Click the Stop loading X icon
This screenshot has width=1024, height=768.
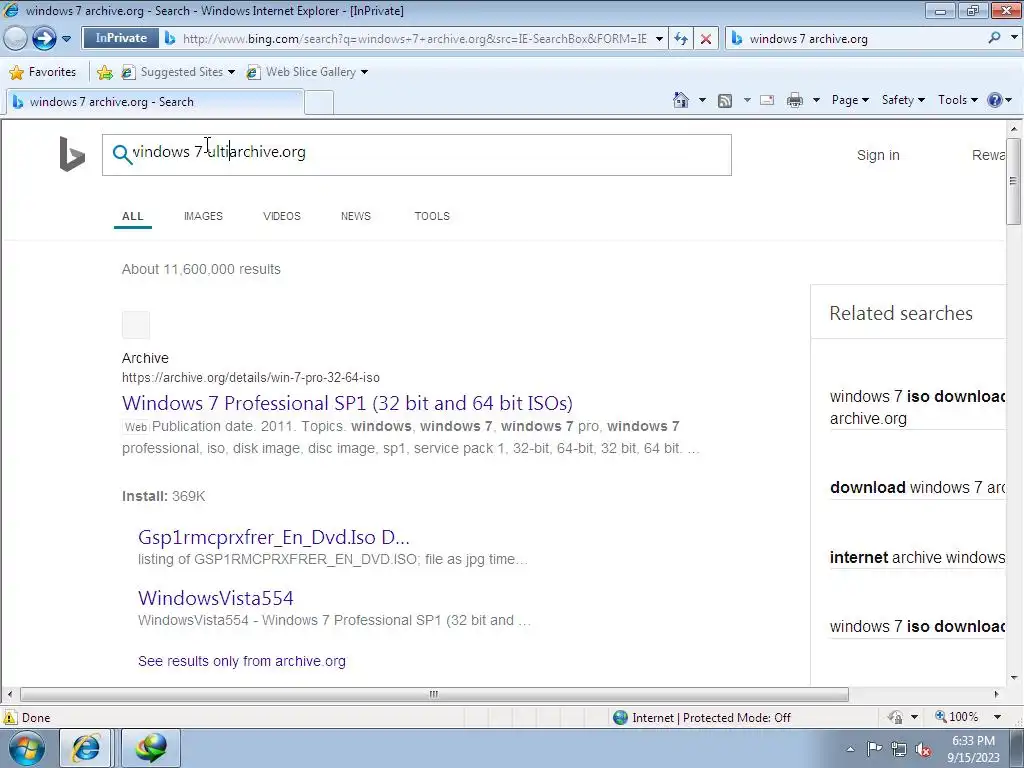(705, 39)
